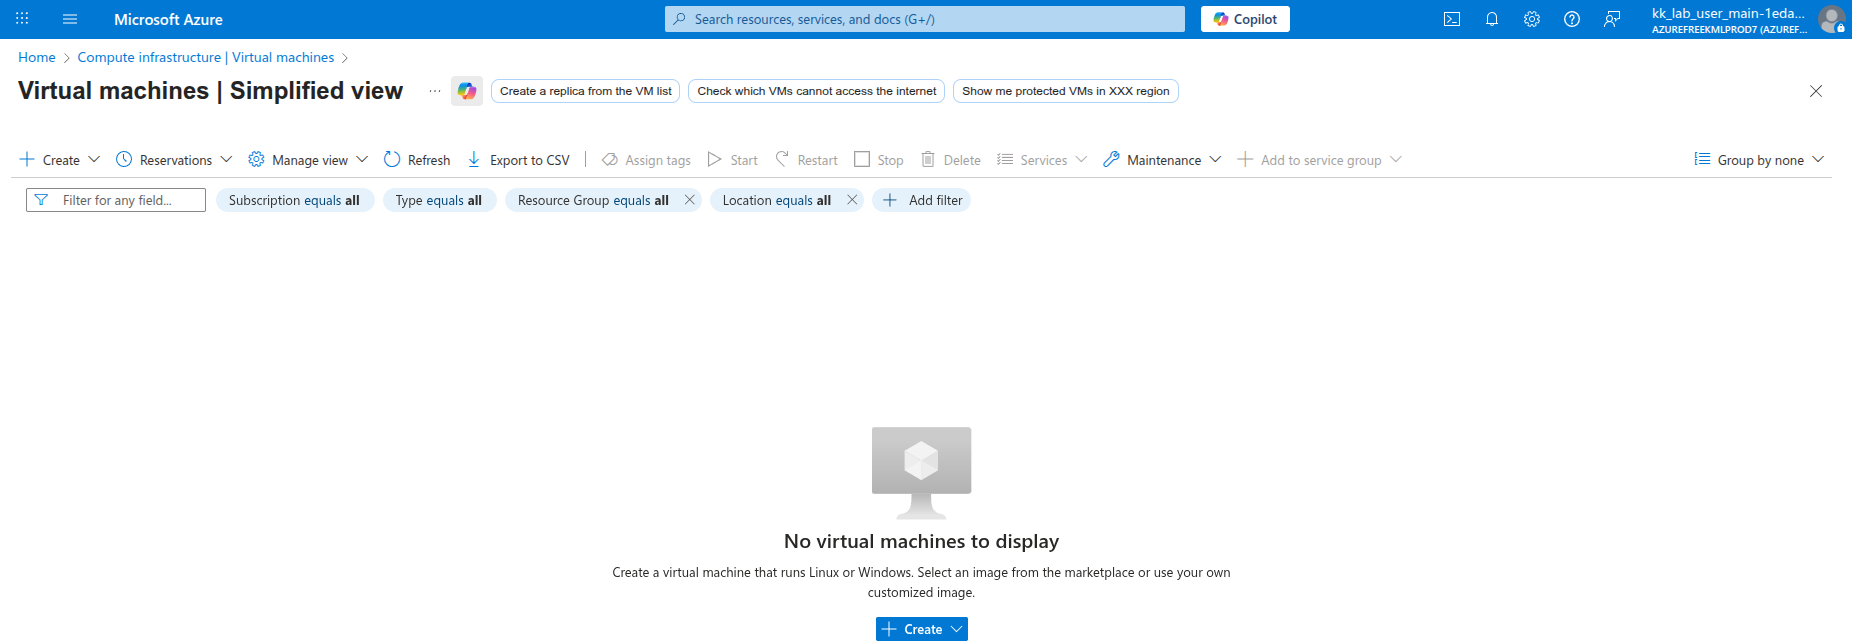
Task: Edit the Subscription equals all filter
Action: (x=295, y=200)
